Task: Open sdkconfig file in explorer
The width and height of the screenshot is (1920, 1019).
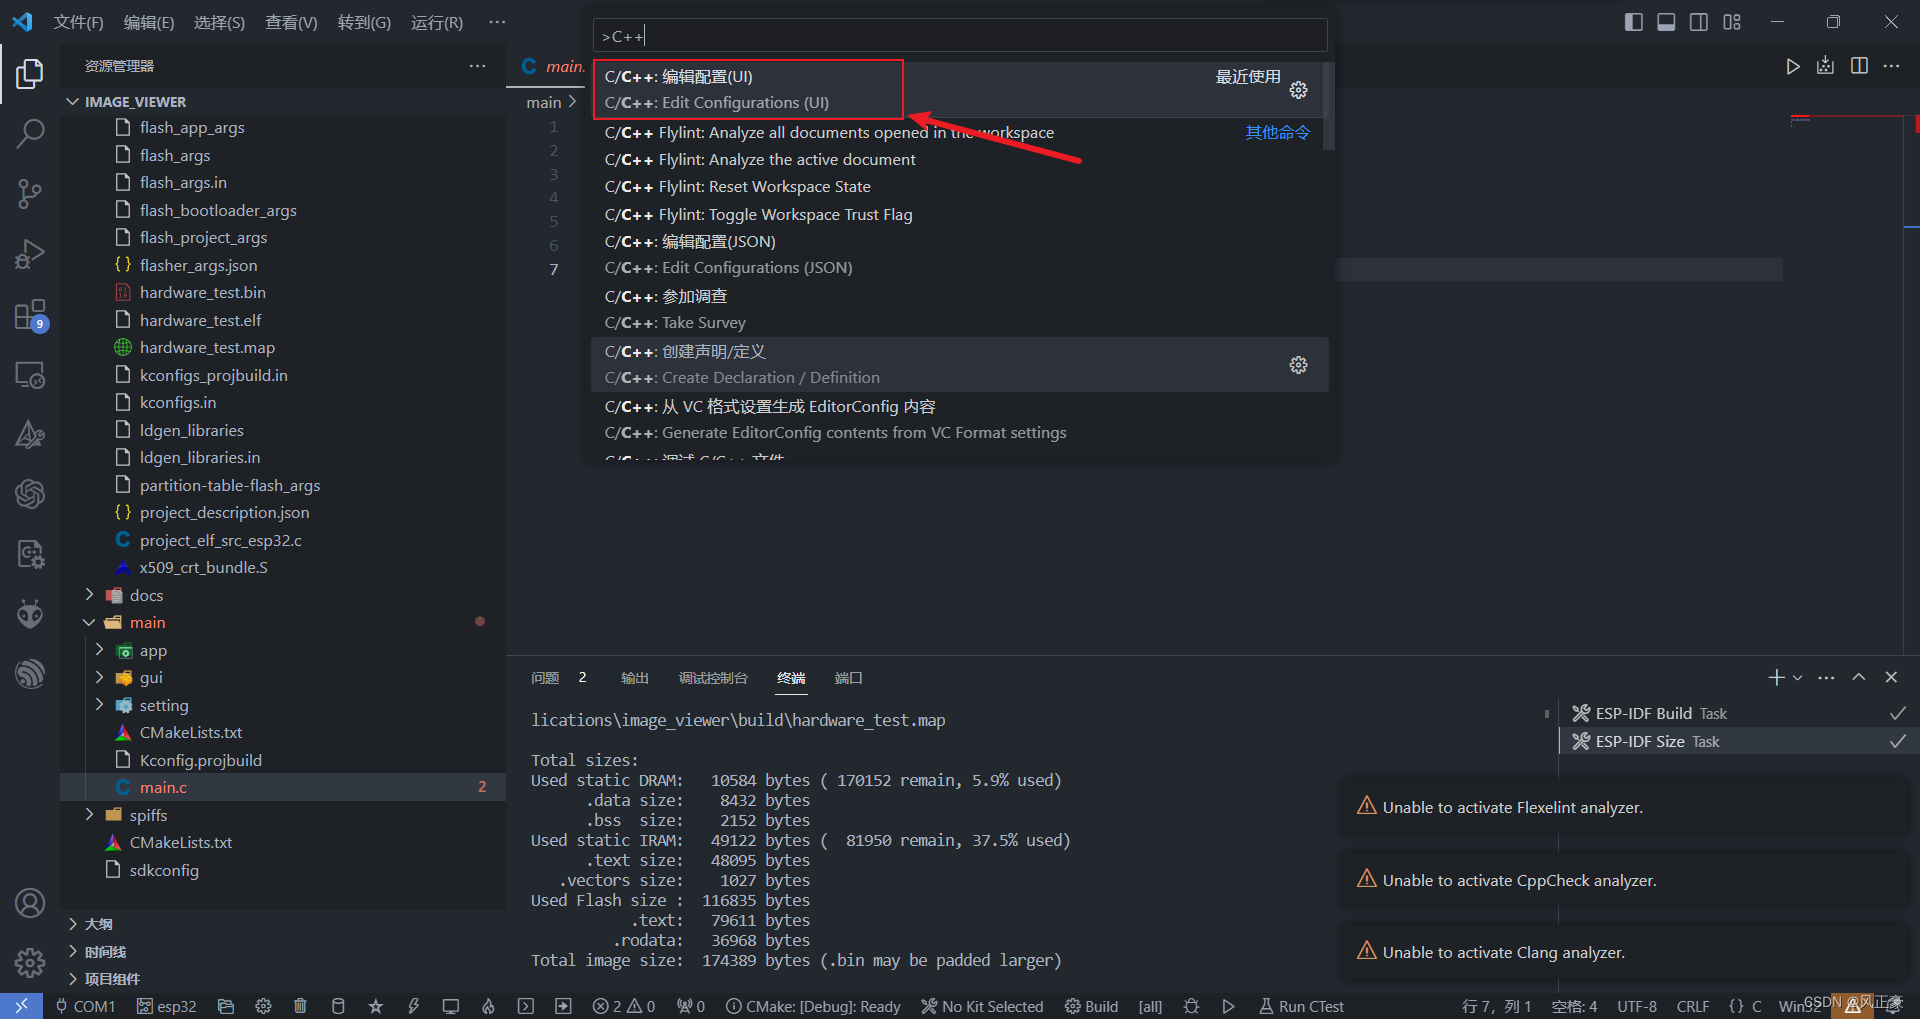Action: pos(283,870)
